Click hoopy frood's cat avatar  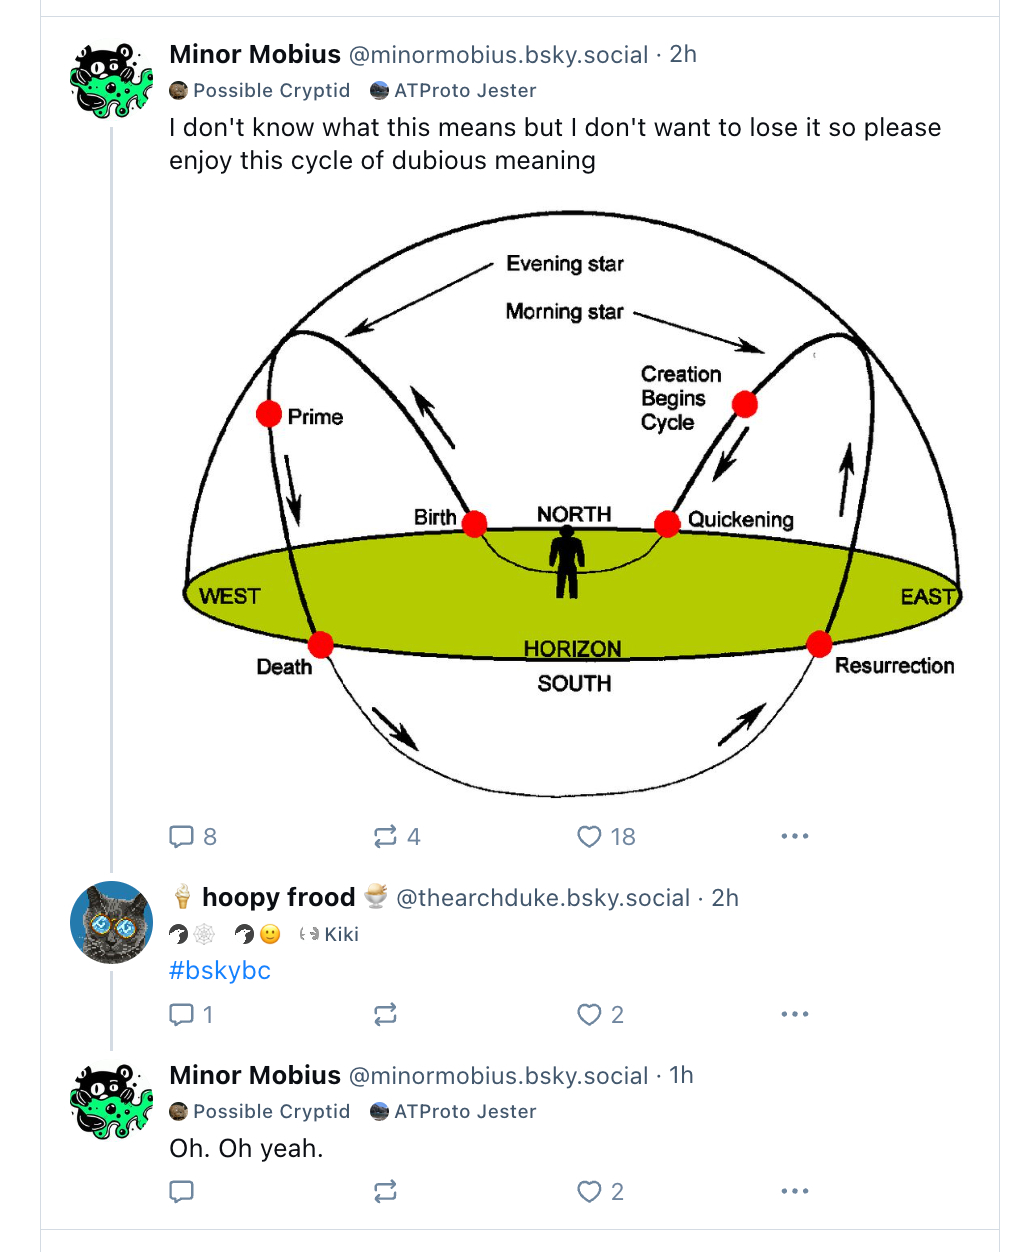tap(111, 922)
